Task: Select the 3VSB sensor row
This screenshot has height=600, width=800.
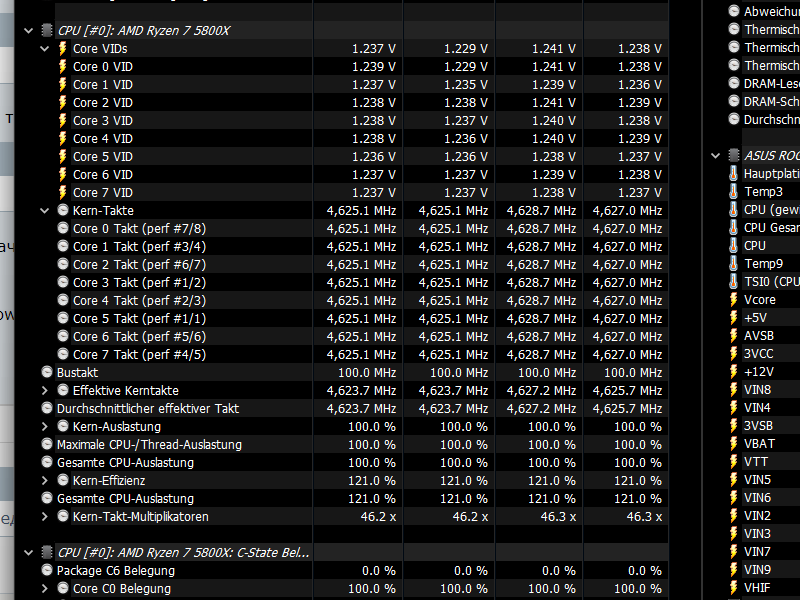Action: (763, 426)
